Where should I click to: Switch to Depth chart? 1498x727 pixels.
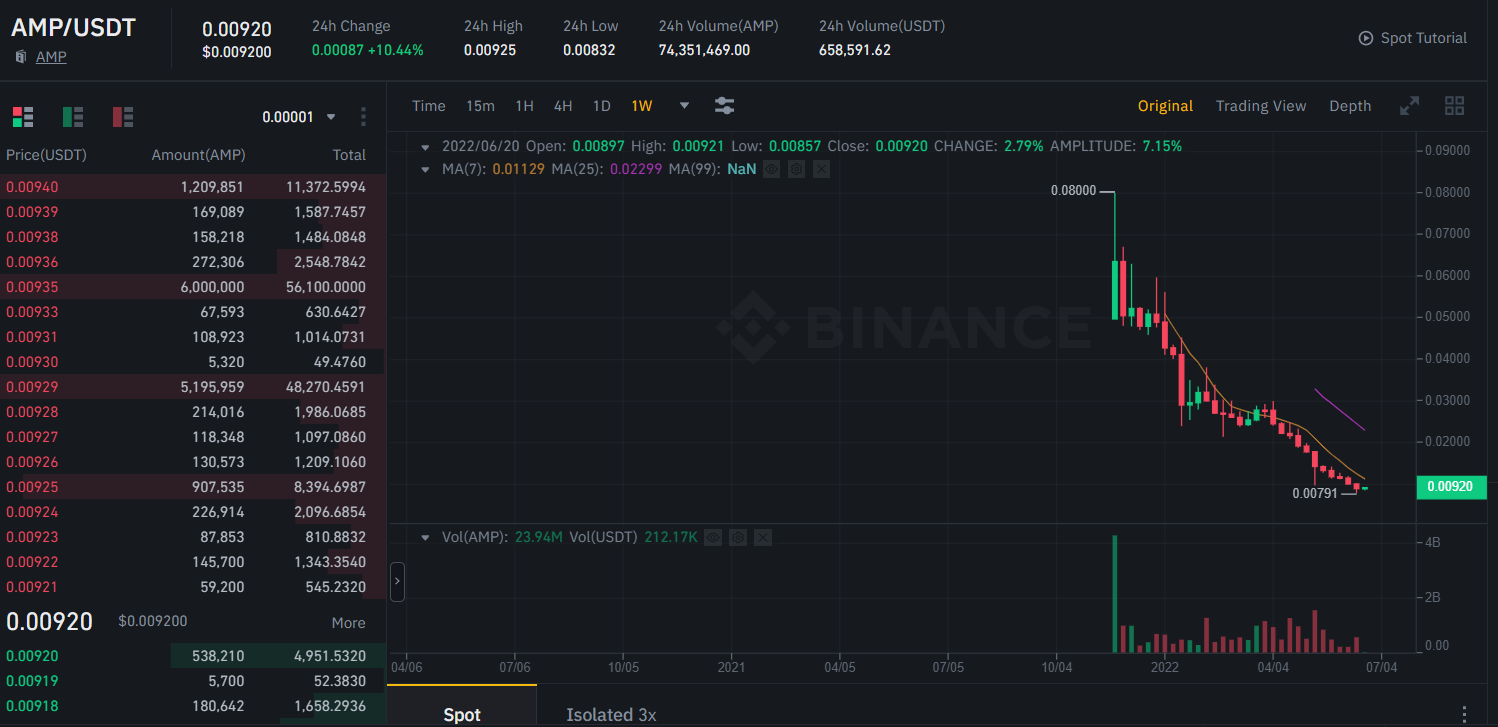(1350, 106)
